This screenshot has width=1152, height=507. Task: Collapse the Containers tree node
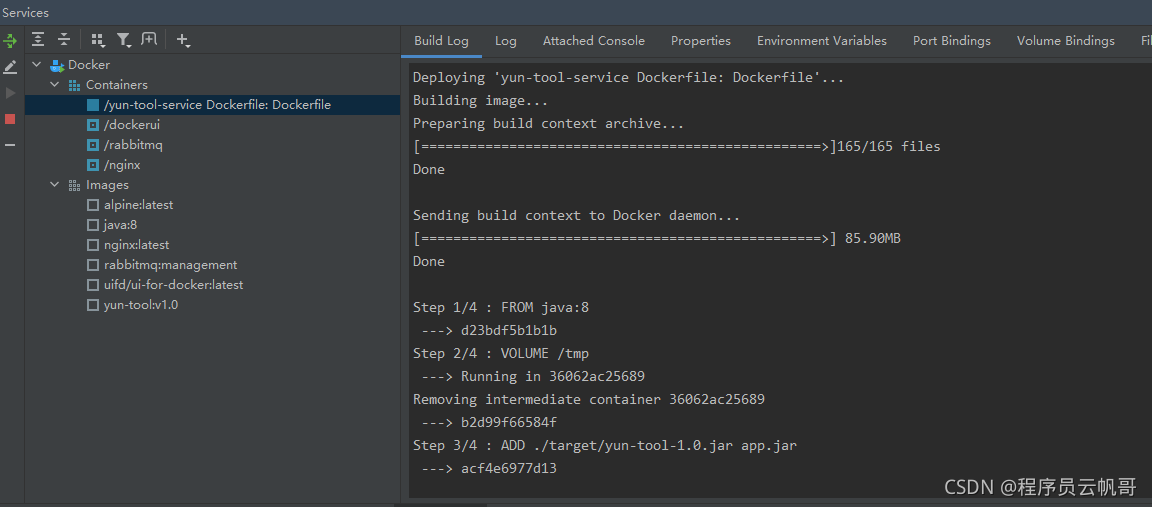(54, 85)
